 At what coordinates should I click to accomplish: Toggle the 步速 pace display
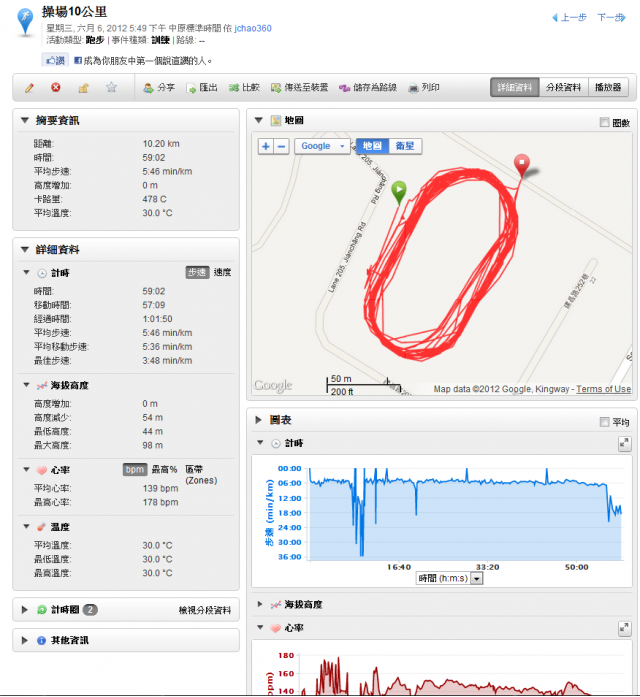(197, 272)
